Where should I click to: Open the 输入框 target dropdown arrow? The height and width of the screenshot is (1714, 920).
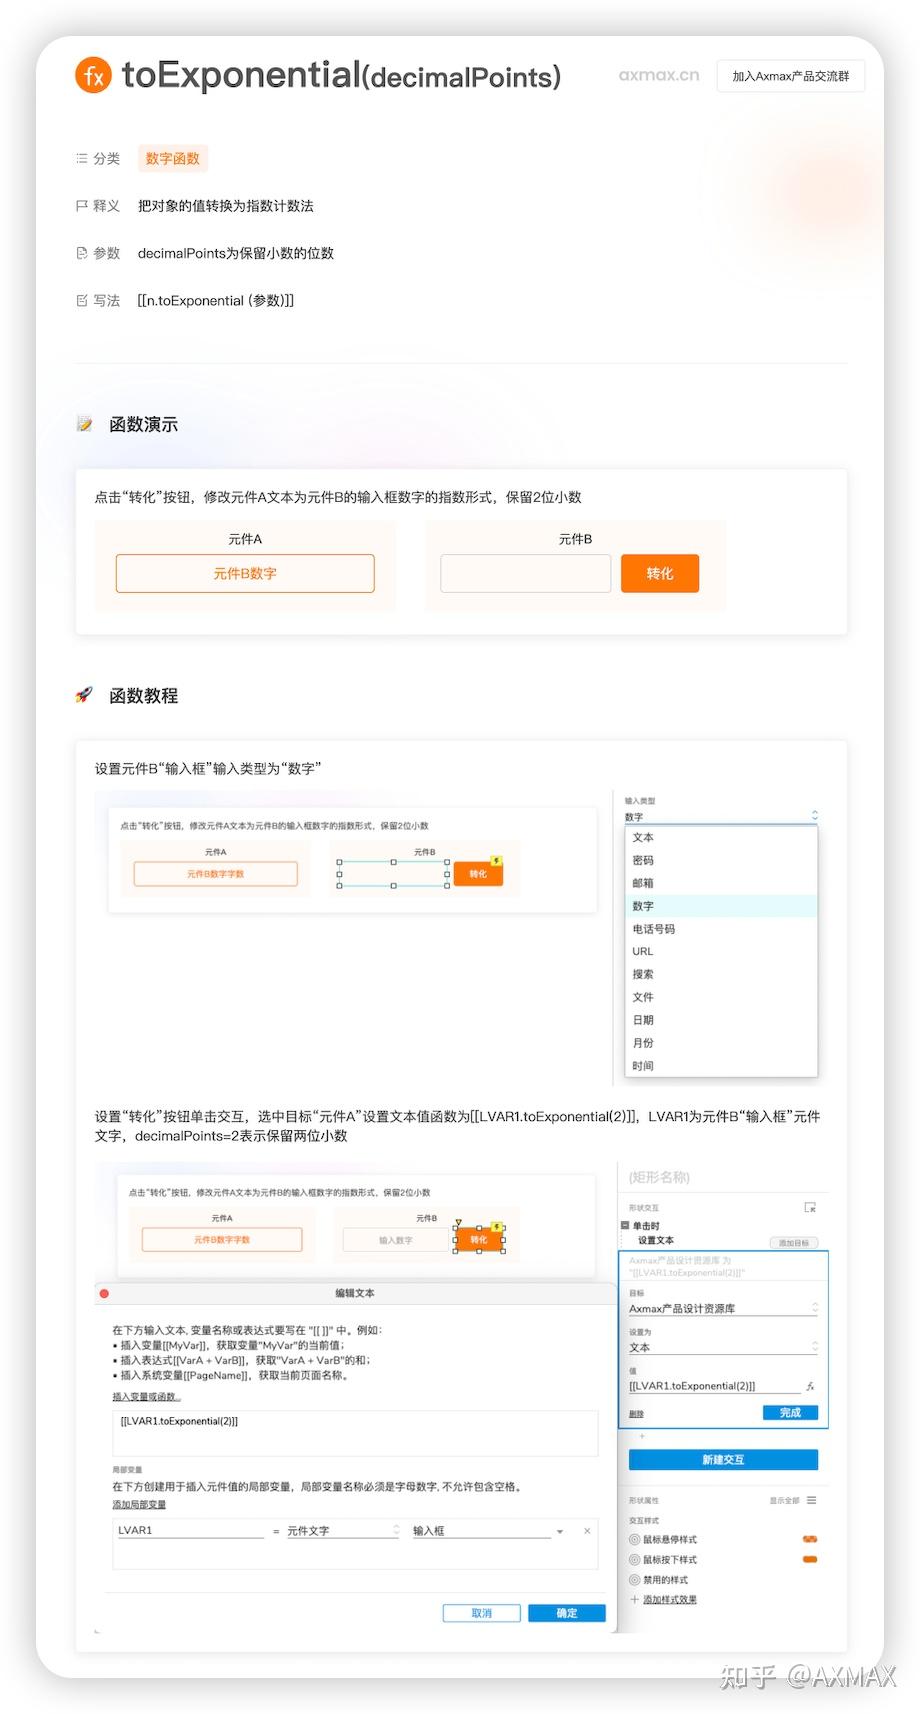560,1531
